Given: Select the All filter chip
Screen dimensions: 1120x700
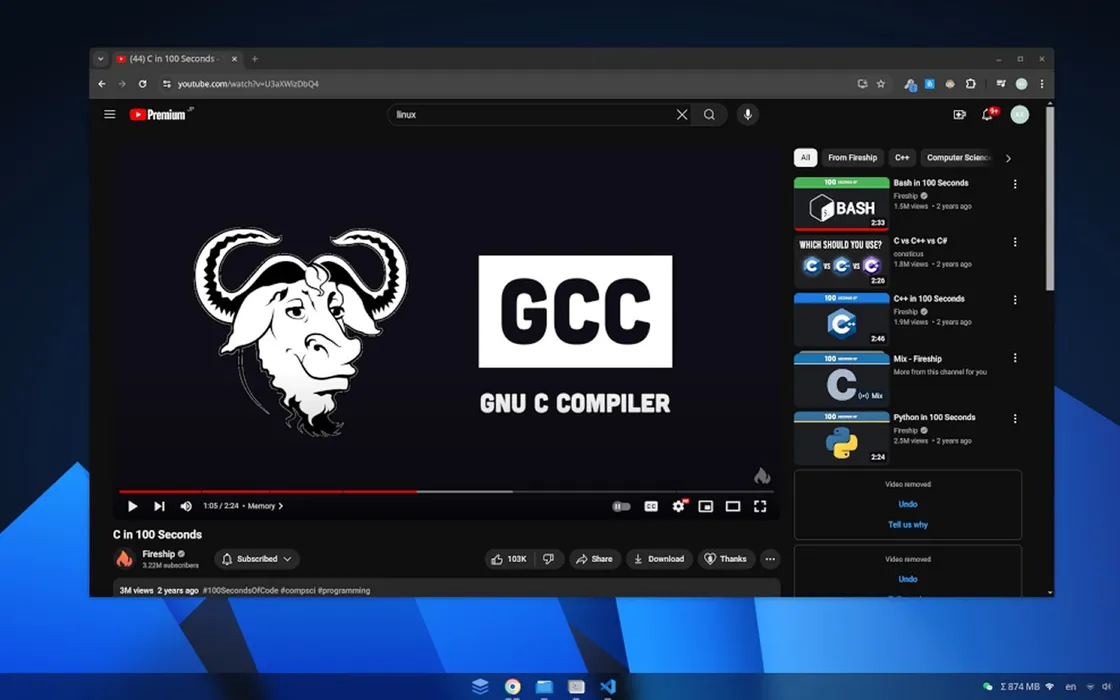Looking at the screenshot, I should click(x=805, y=157).
